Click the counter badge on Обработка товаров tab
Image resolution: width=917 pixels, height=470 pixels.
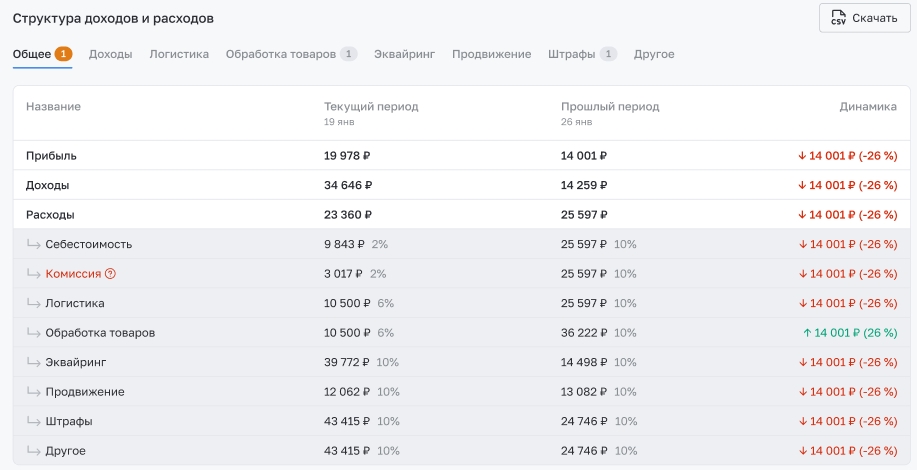tap(348, 54)
